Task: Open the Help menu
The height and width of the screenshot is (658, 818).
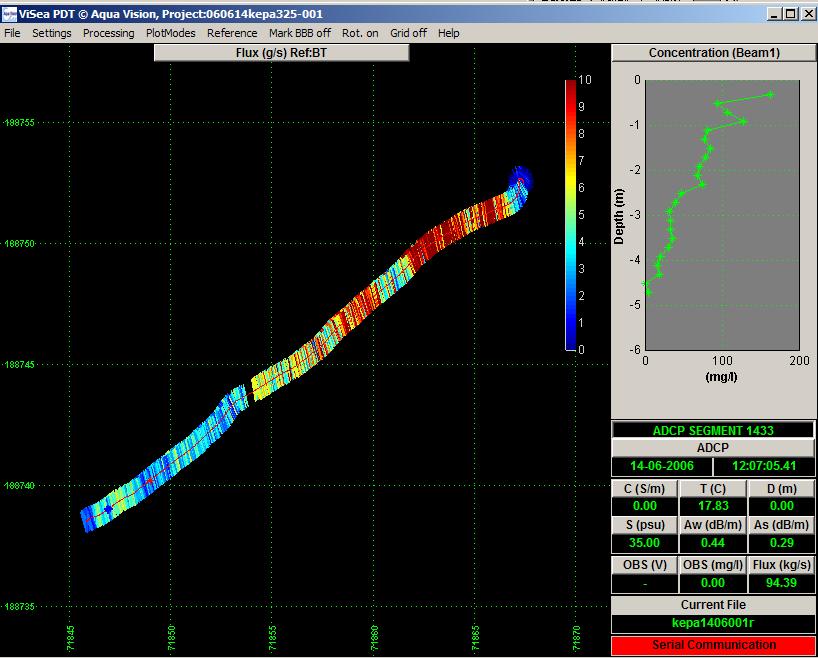Action: click(449, 33)
